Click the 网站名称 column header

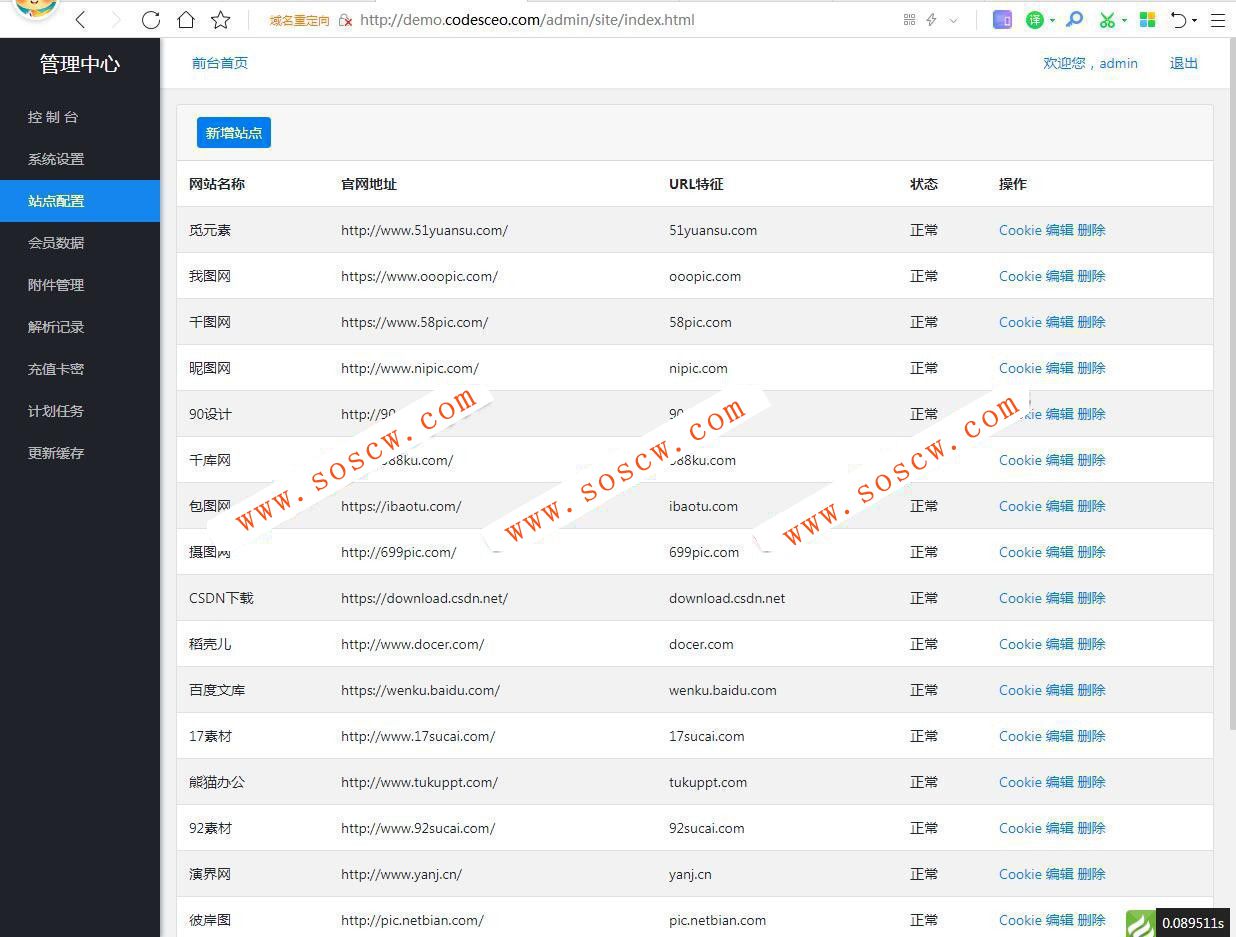[217, 184]
